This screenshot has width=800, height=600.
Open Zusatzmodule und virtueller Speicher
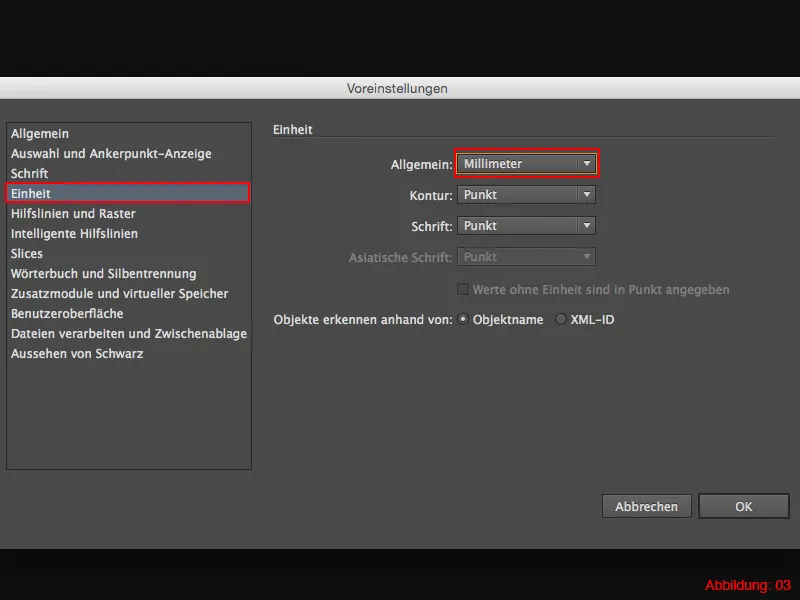[x=129, y=293]
